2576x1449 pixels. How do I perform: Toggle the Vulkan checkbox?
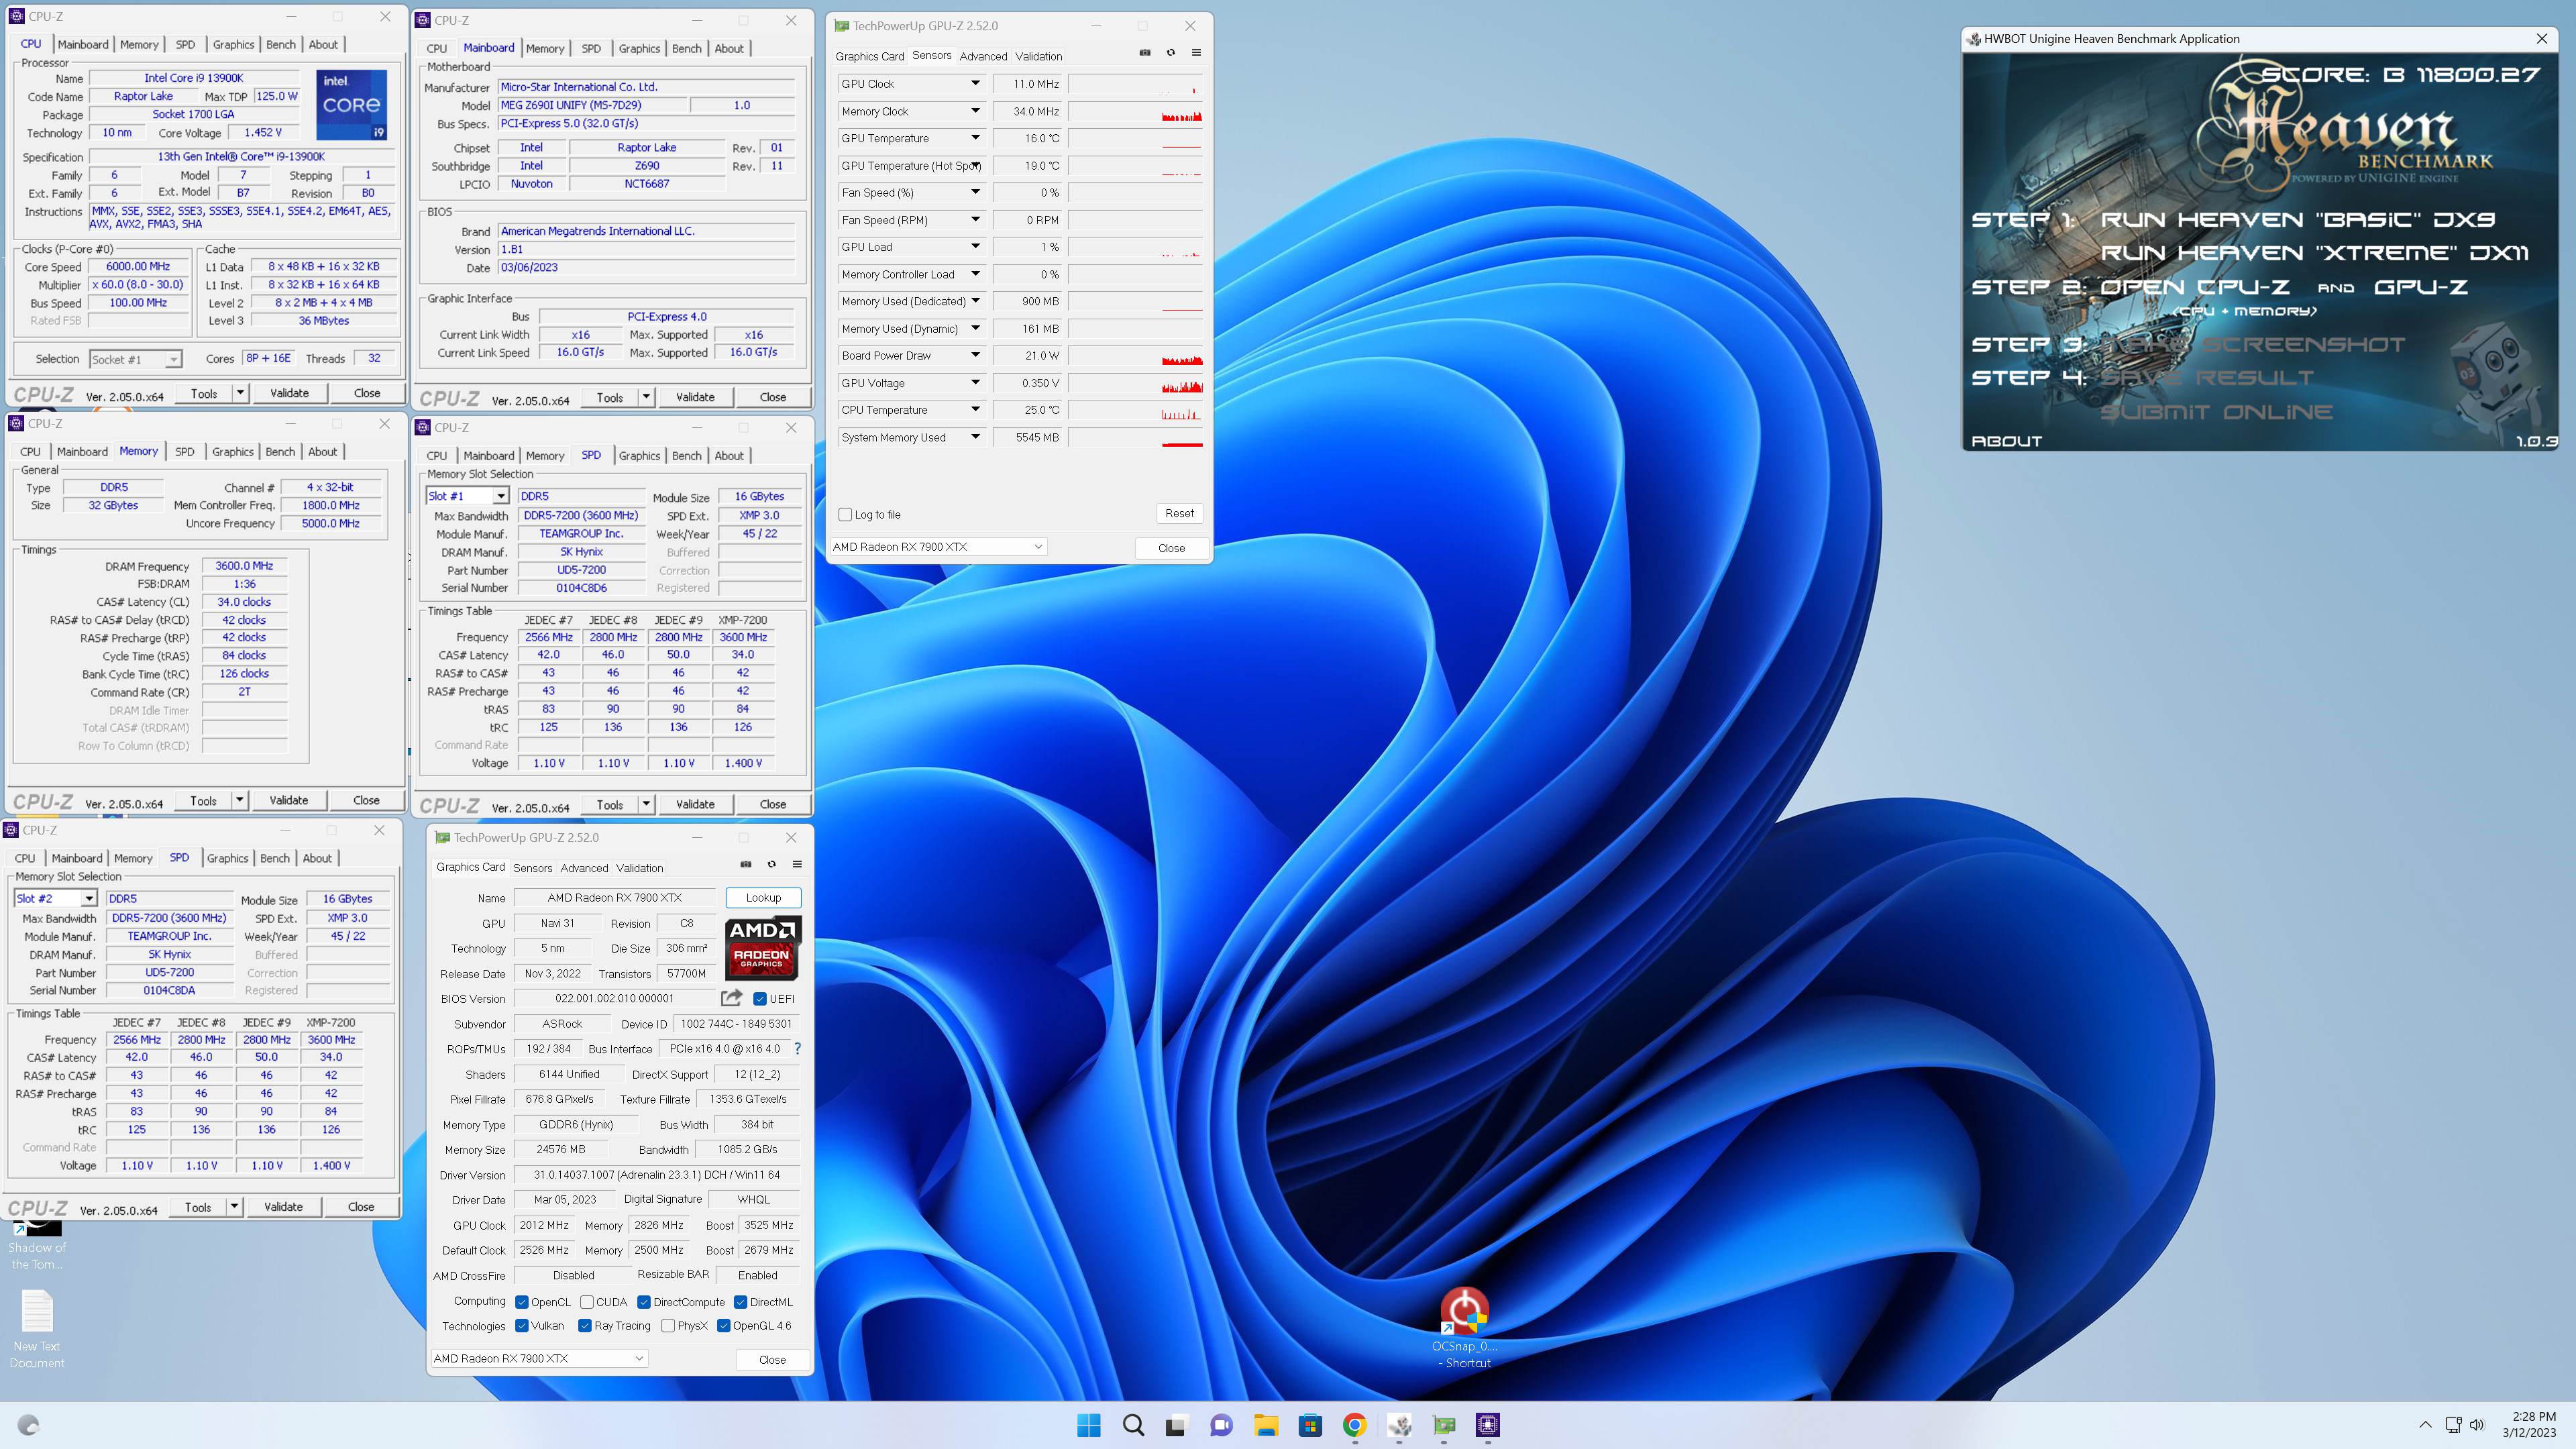(x=522, y=1326)
